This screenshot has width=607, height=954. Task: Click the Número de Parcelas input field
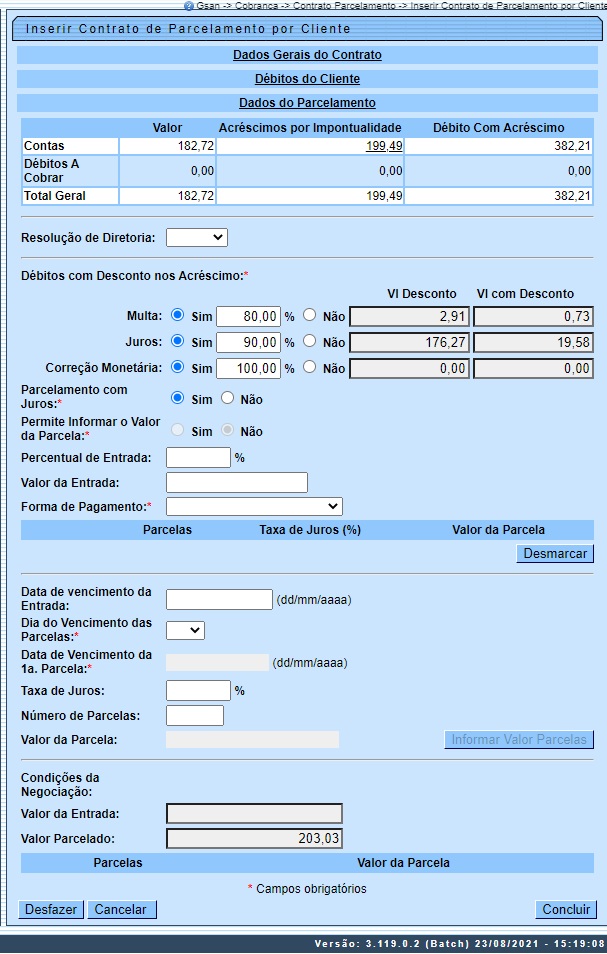[x=195, y=715]
